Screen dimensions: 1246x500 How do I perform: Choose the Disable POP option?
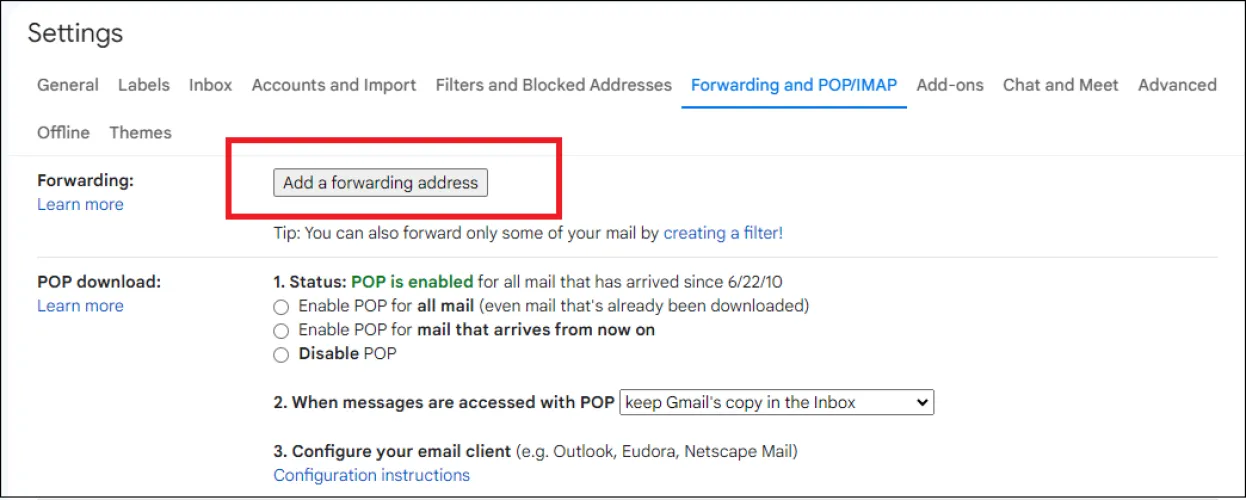[281, 354]
